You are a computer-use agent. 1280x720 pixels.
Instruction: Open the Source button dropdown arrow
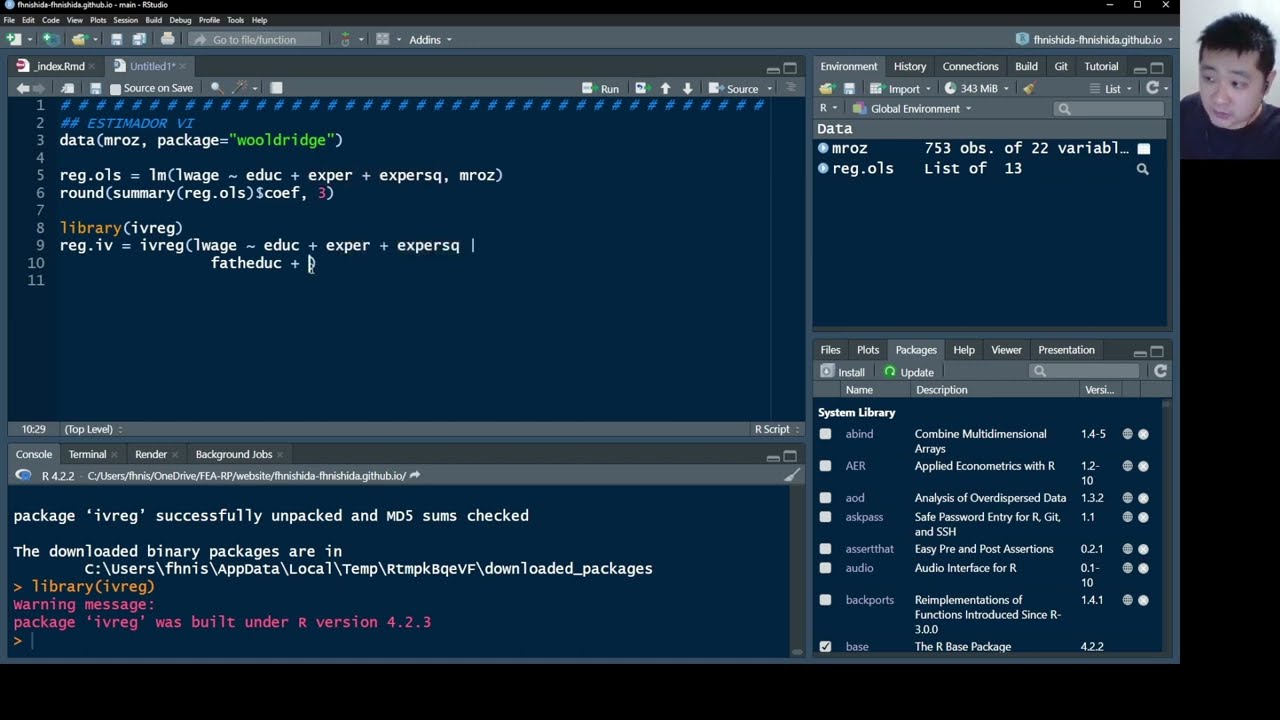coord(769,89)
